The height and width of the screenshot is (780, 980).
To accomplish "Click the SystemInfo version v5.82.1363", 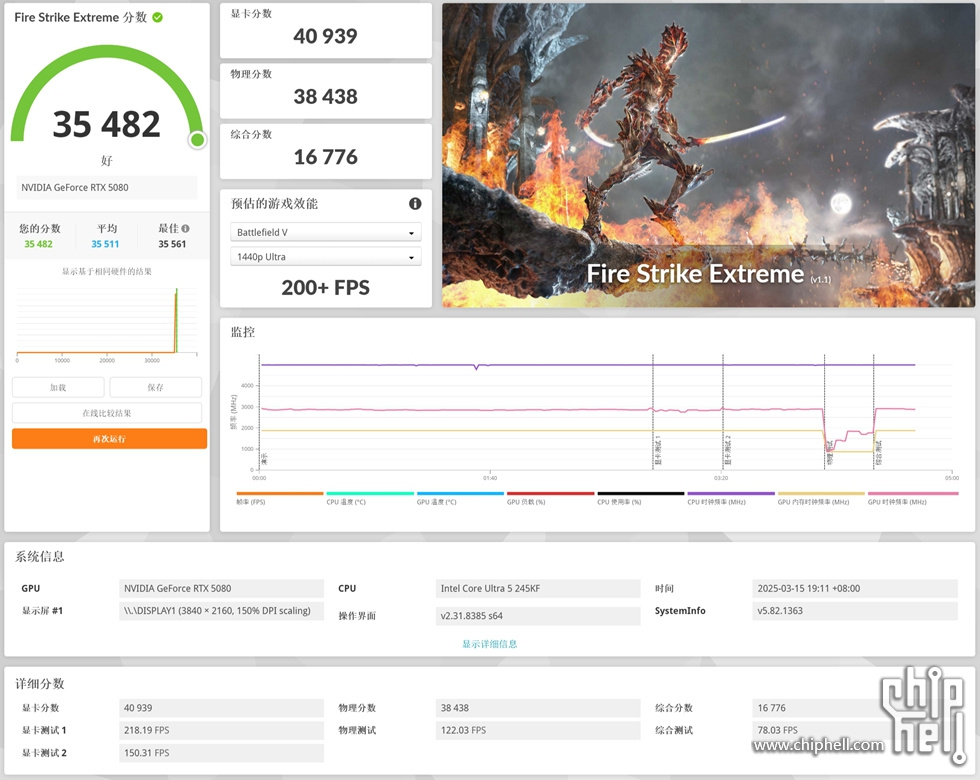I will (x=855, y=611).
